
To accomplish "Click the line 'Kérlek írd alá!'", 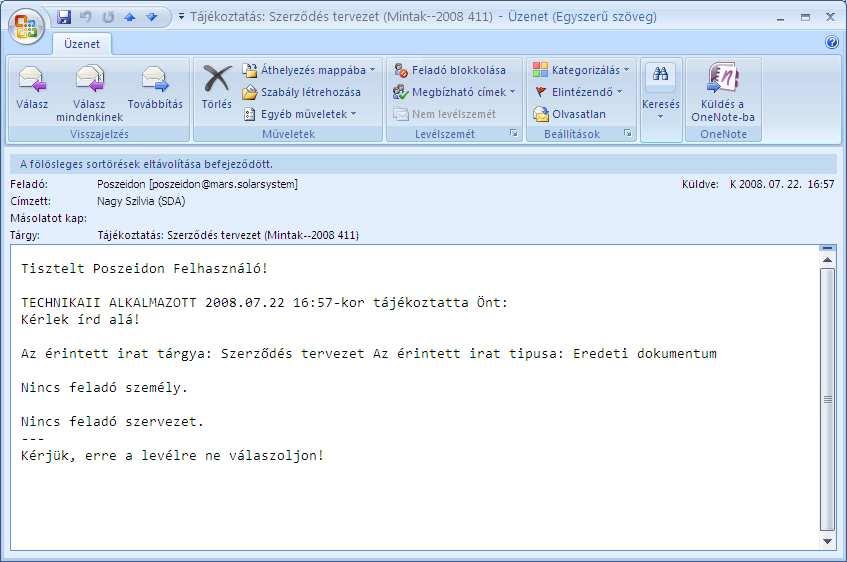I will (x=80, y=319).
